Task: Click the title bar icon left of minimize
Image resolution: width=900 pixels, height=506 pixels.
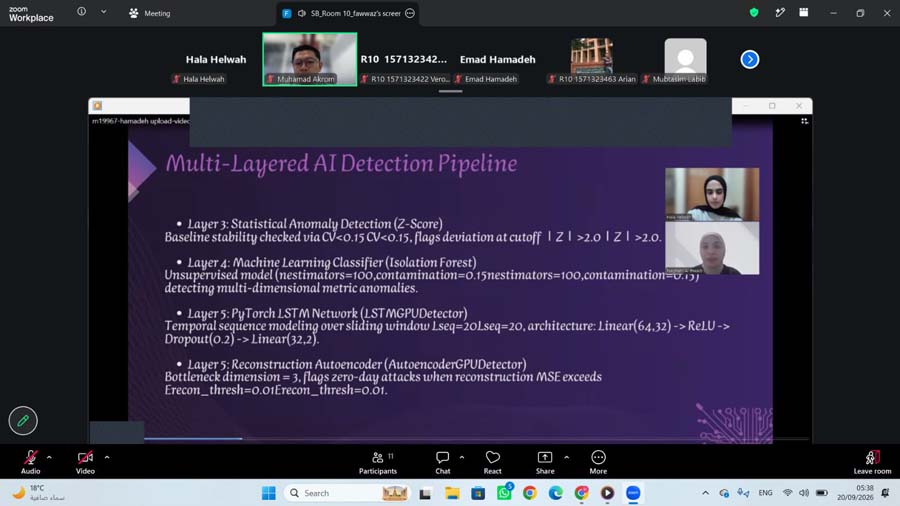Action: pyautogui.click(x=804, y=13)
